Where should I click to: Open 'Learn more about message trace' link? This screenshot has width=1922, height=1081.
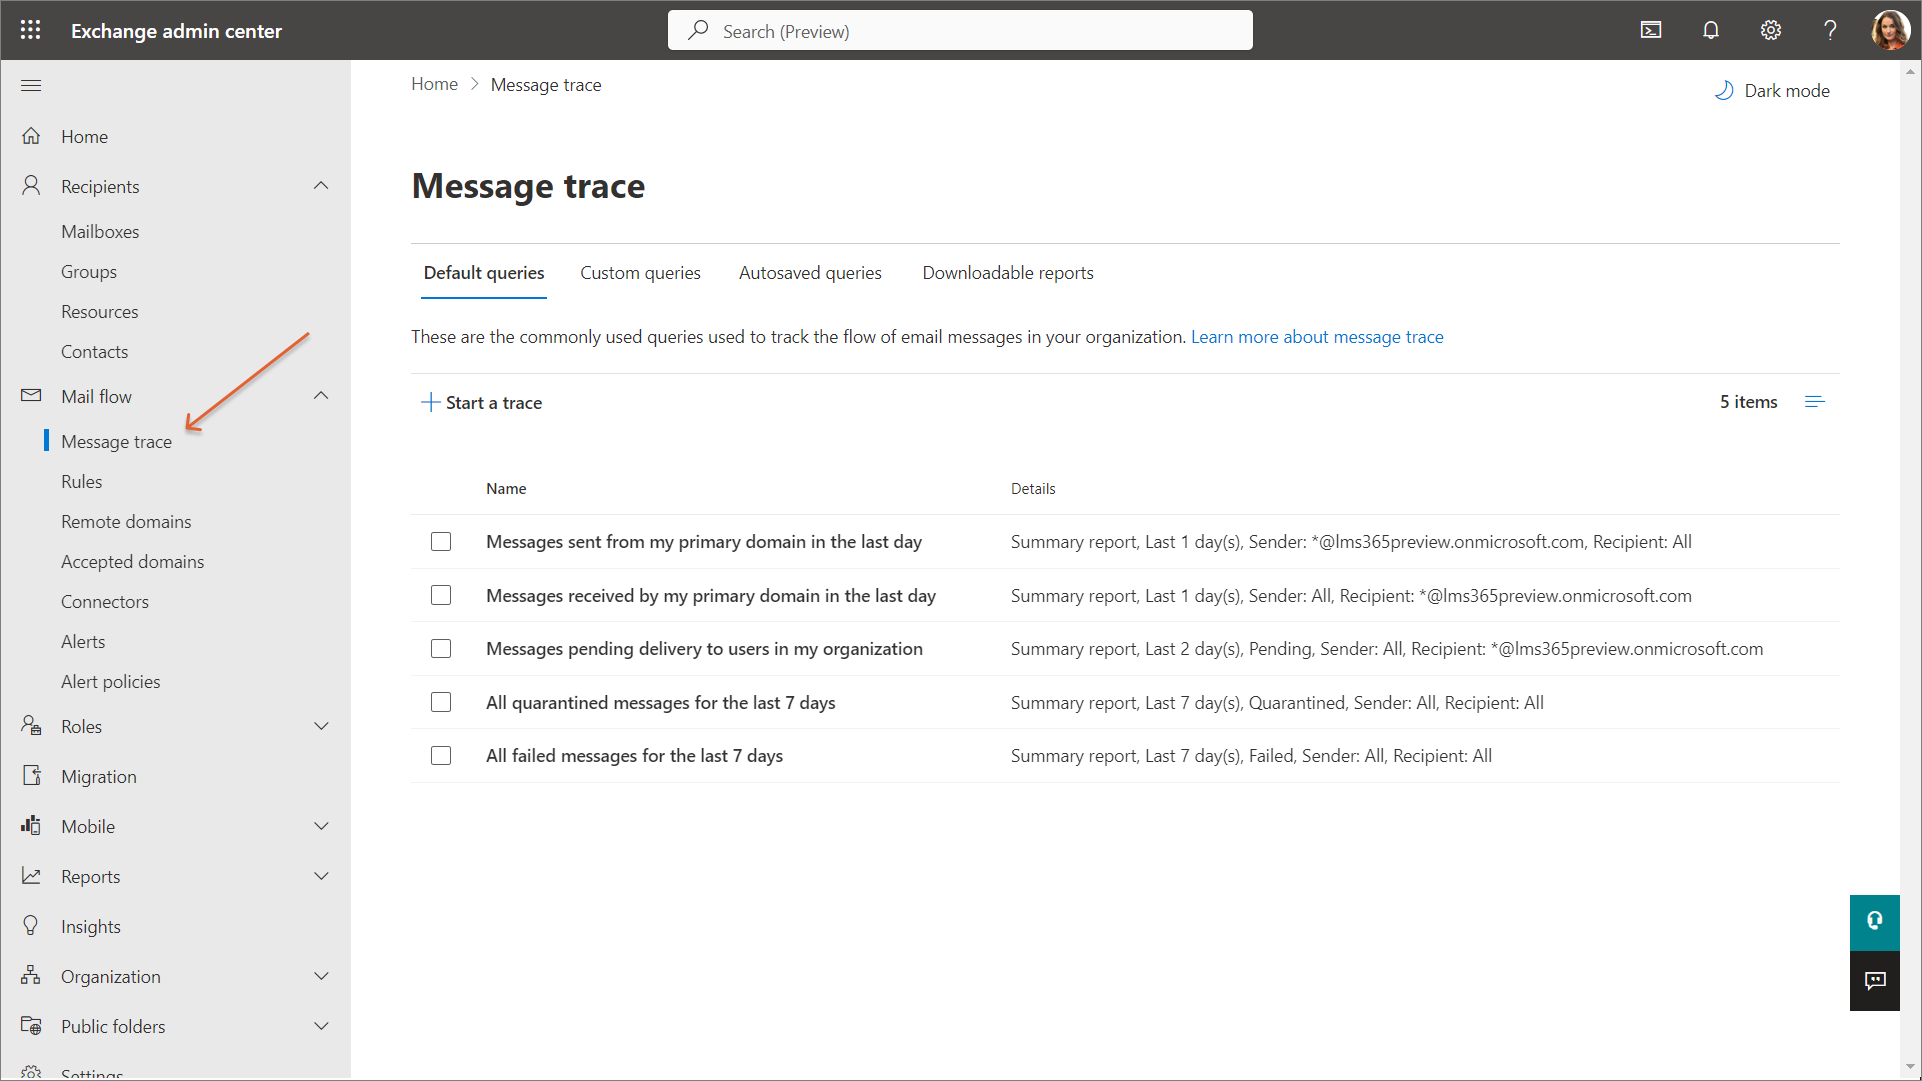1317,337
